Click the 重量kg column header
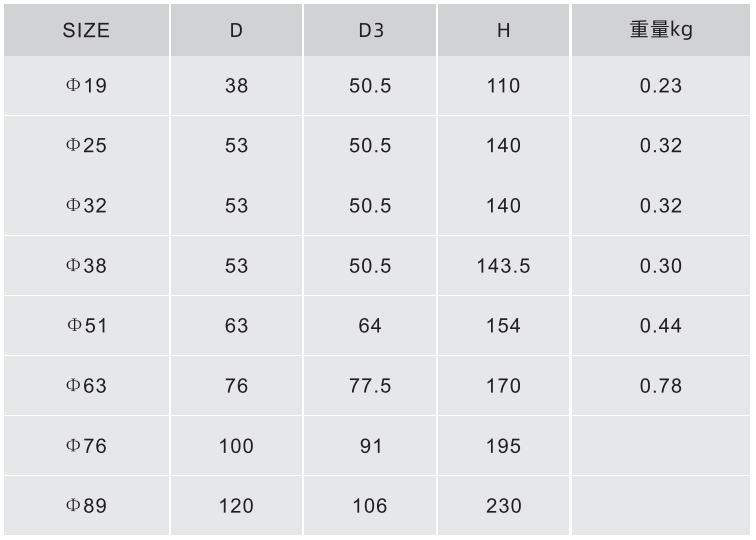756x540 pixels. (661, 30)
